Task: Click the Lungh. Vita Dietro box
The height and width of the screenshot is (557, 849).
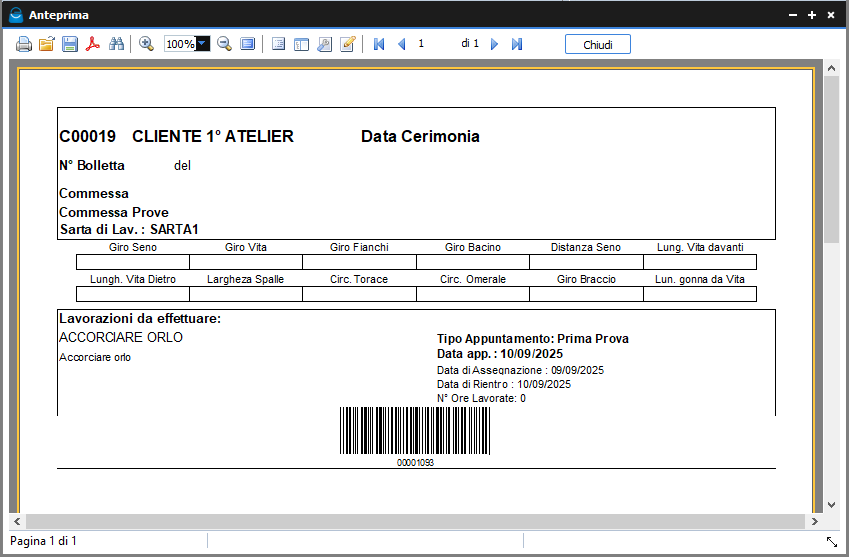Action: tap(133, 294)
